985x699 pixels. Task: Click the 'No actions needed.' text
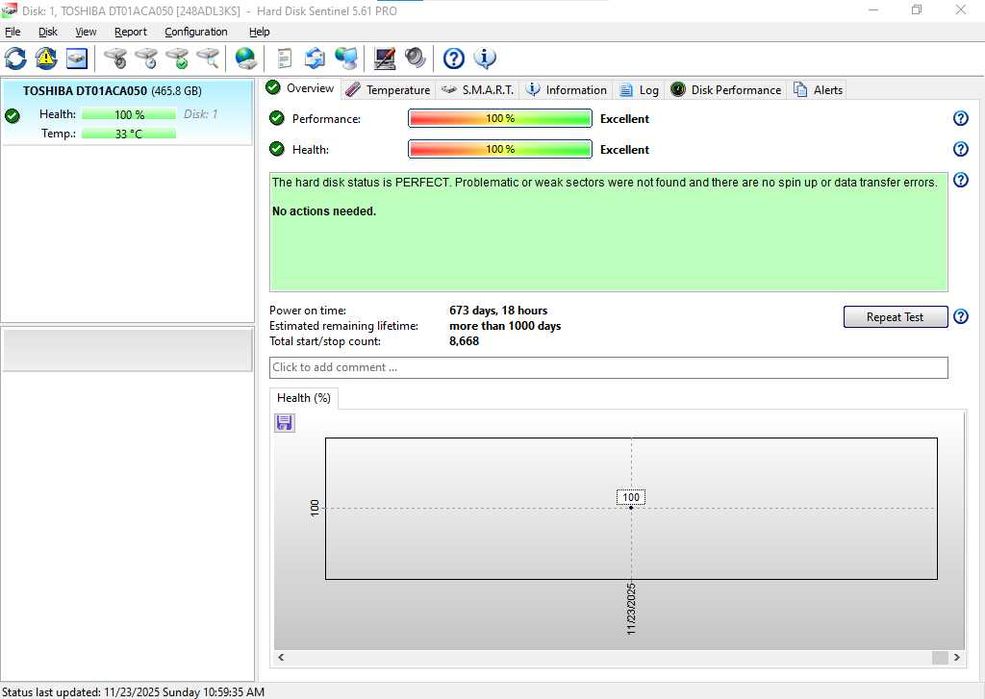click(324, 212)
